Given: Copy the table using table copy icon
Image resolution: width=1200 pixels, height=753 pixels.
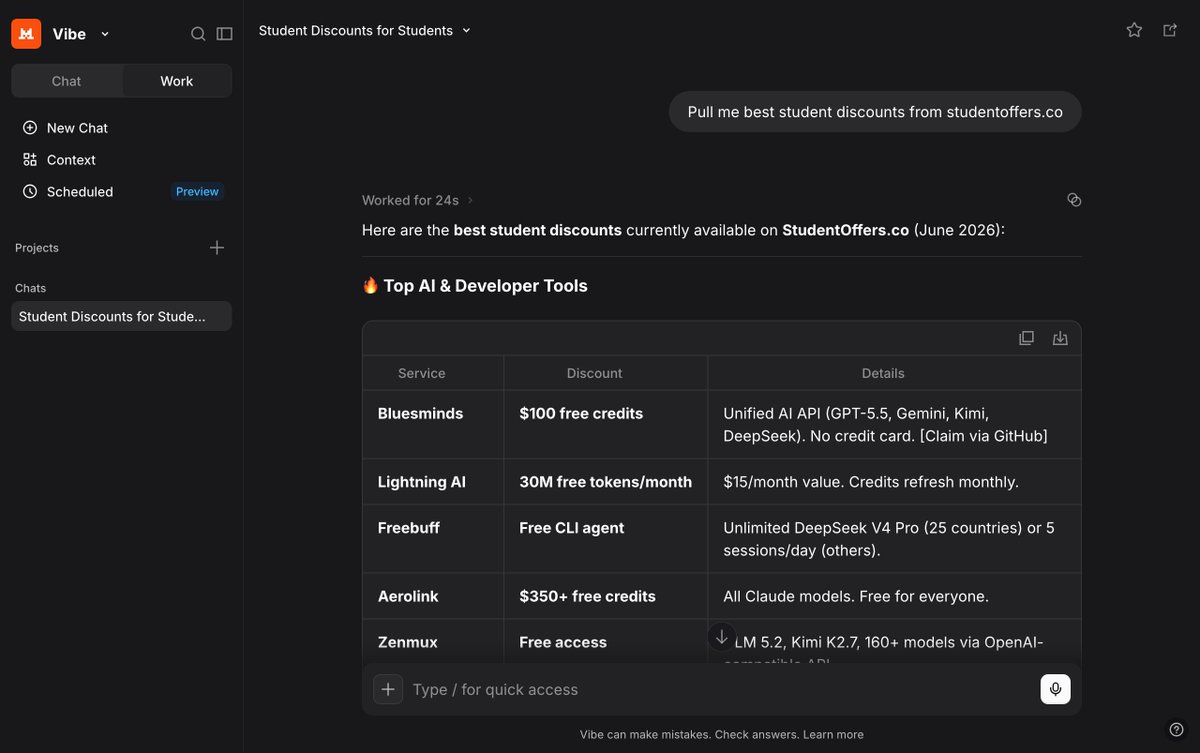Looking at the screenshot, I should pyautogui.click(x=1026, y=338).
